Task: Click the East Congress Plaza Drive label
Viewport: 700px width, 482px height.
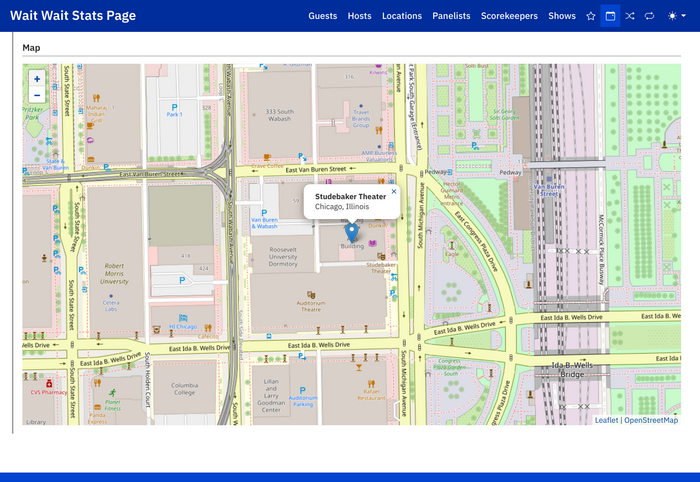Action: [476, 241]
